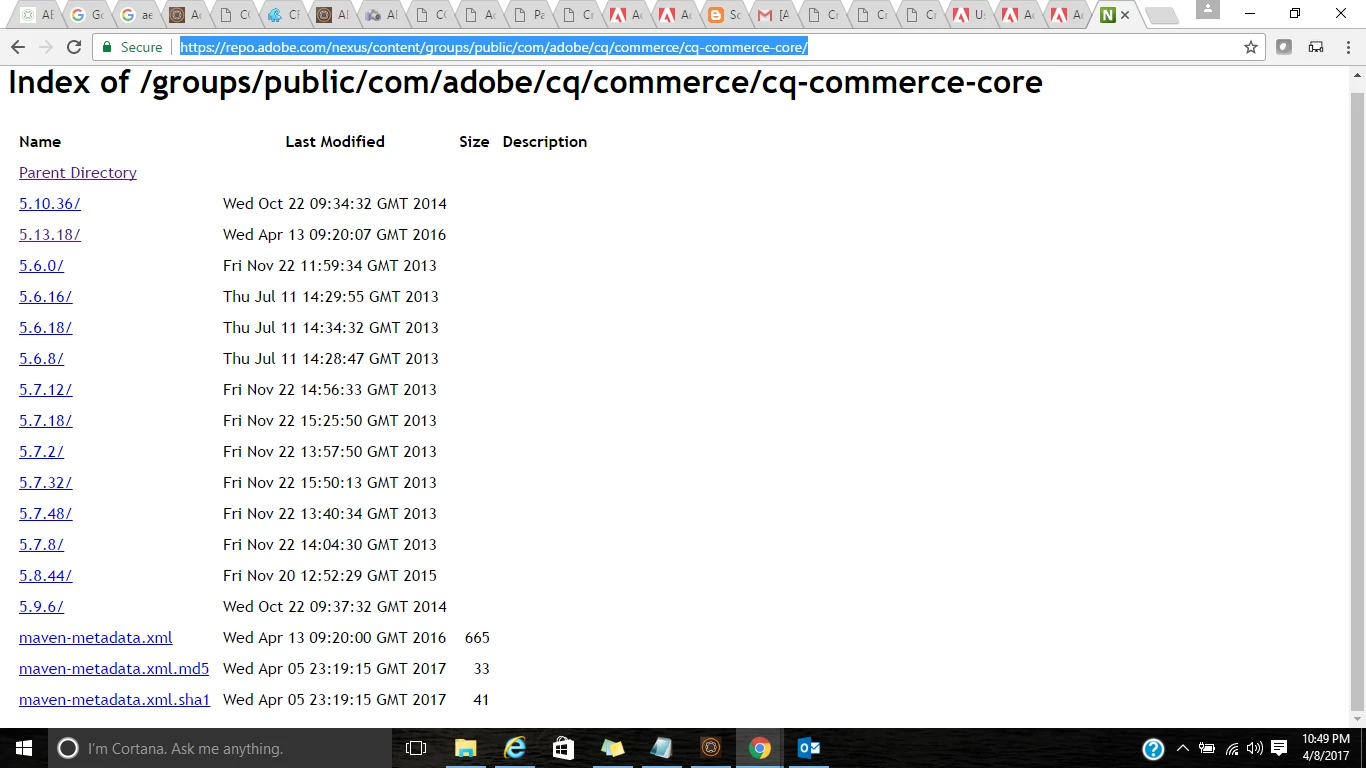The height and width of the screenshot is (768, 1366).
Task: Close the active Nexus tab
Action: 1125,15
